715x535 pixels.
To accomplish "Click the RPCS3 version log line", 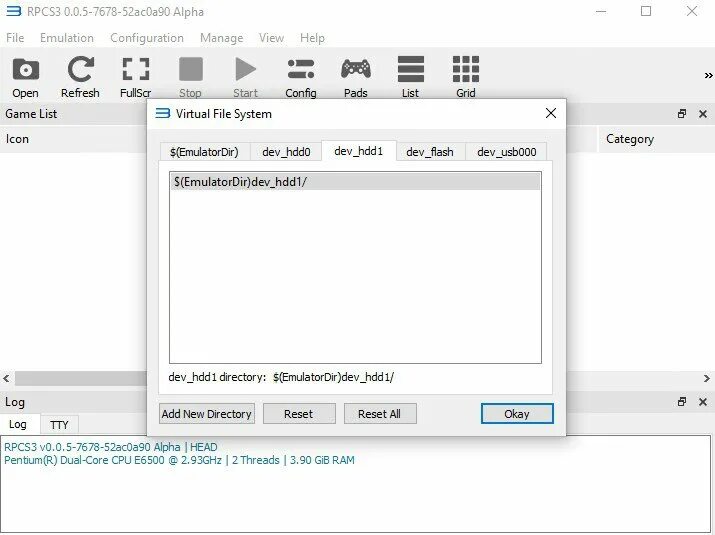I will [x=111, y=447].
